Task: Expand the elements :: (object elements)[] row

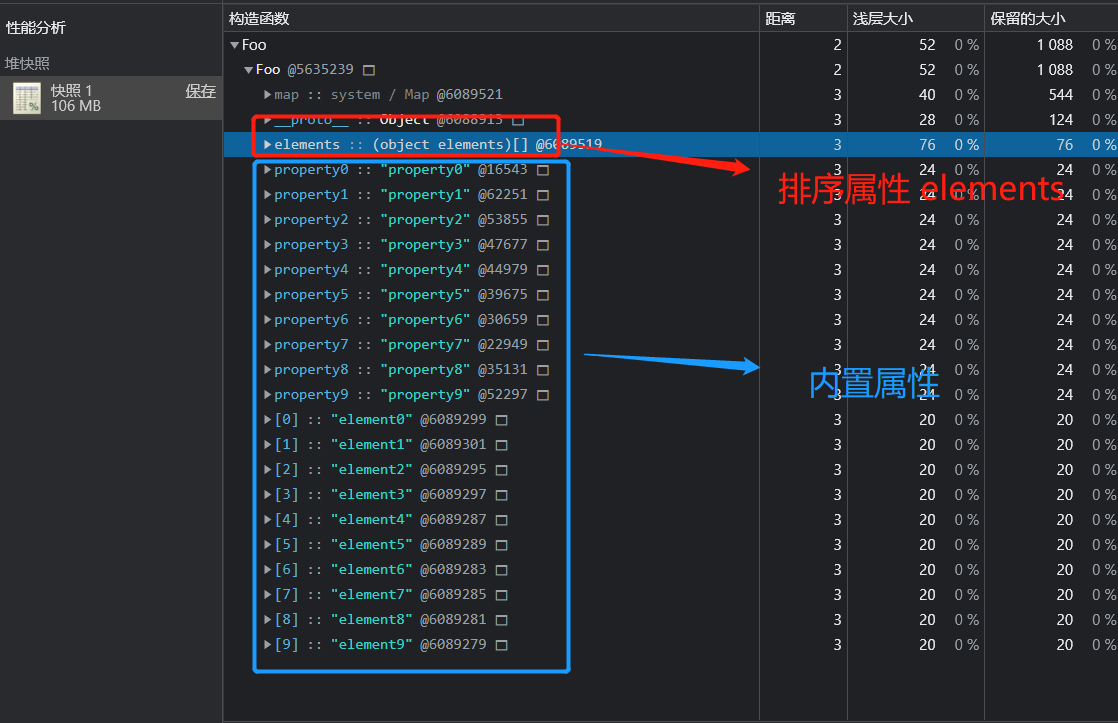Action: tap(267, 145)
